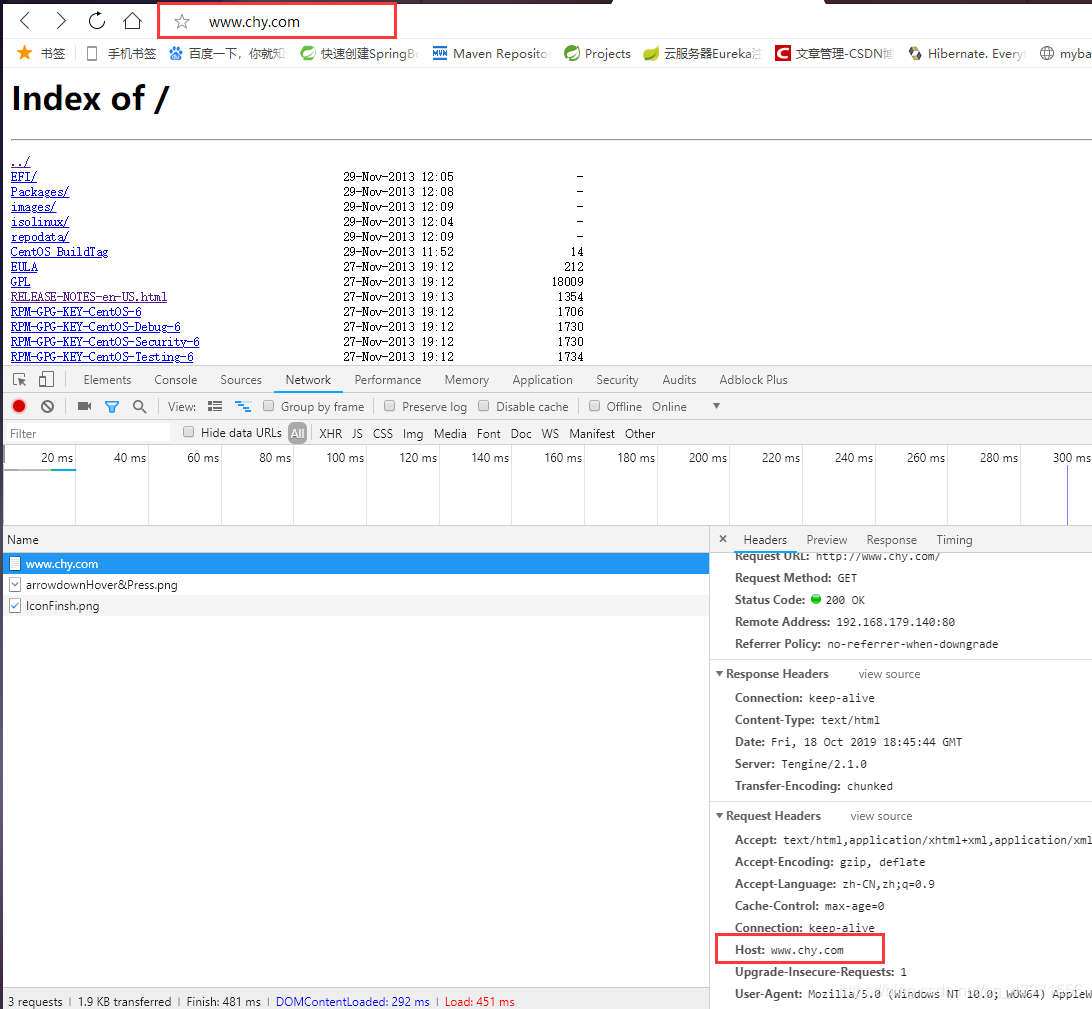Switch to the Memory tab
This screenshot has width=1092, height=1009.
[x=467, y=380]
